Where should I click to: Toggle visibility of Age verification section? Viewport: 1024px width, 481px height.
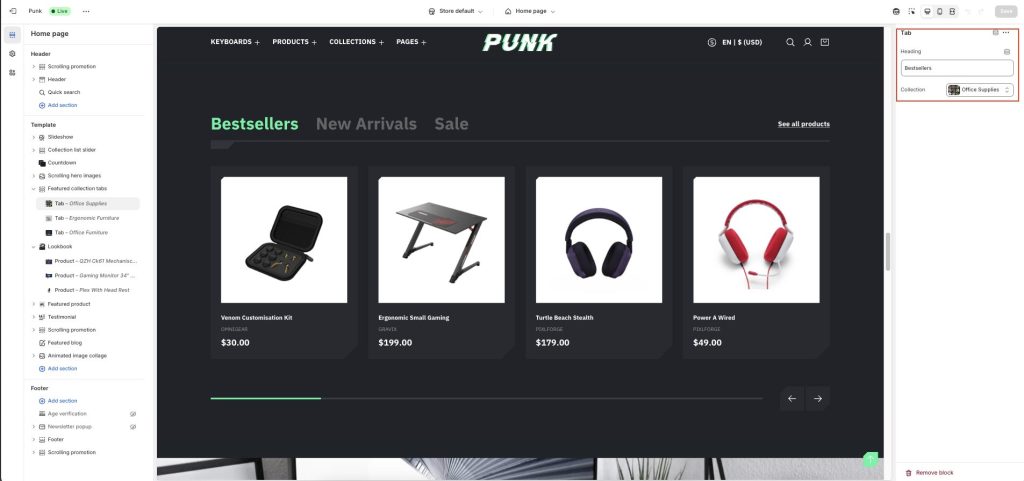133,414
